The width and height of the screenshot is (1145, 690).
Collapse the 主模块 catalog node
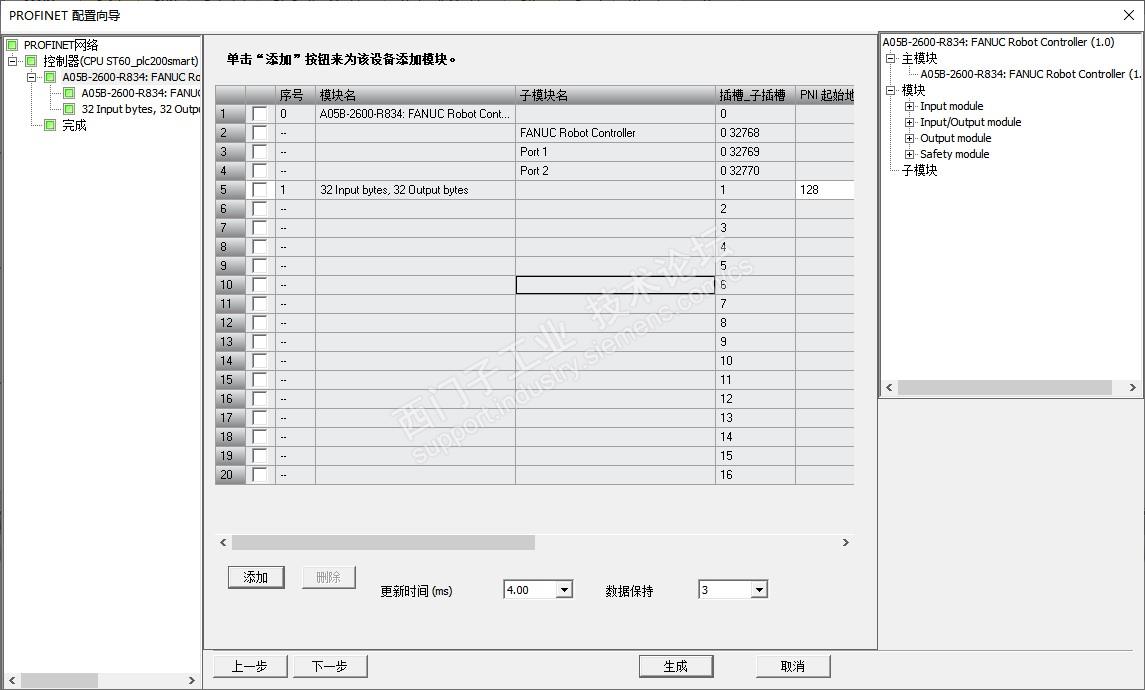pos(890,58)
